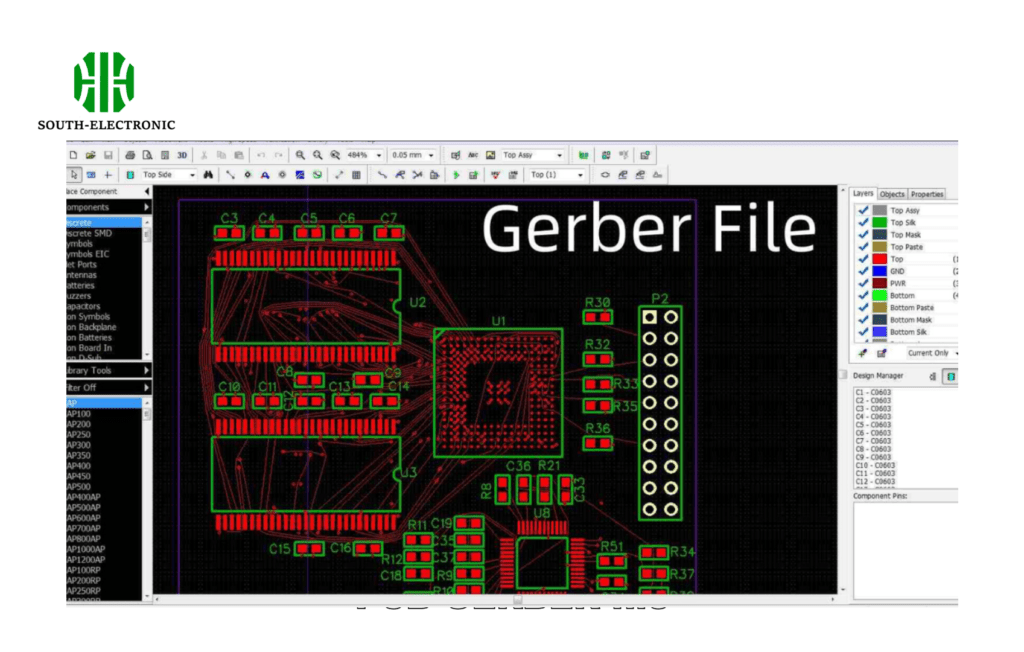Open the Current Only dropdown
1024x652 pixels.
click(x=928, y=353)
